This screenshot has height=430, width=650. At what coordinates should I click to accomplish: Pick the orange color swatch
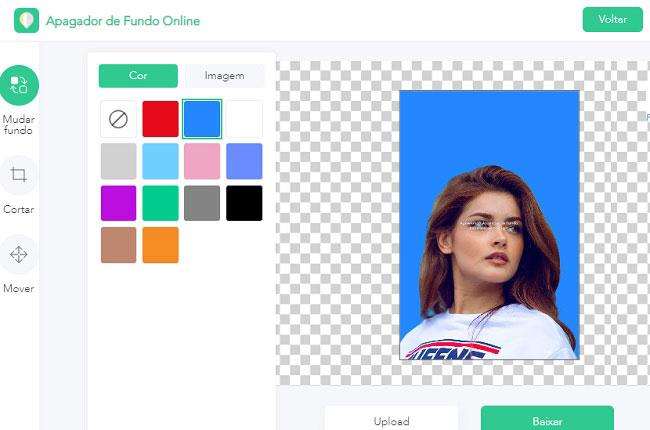(160, 245)
